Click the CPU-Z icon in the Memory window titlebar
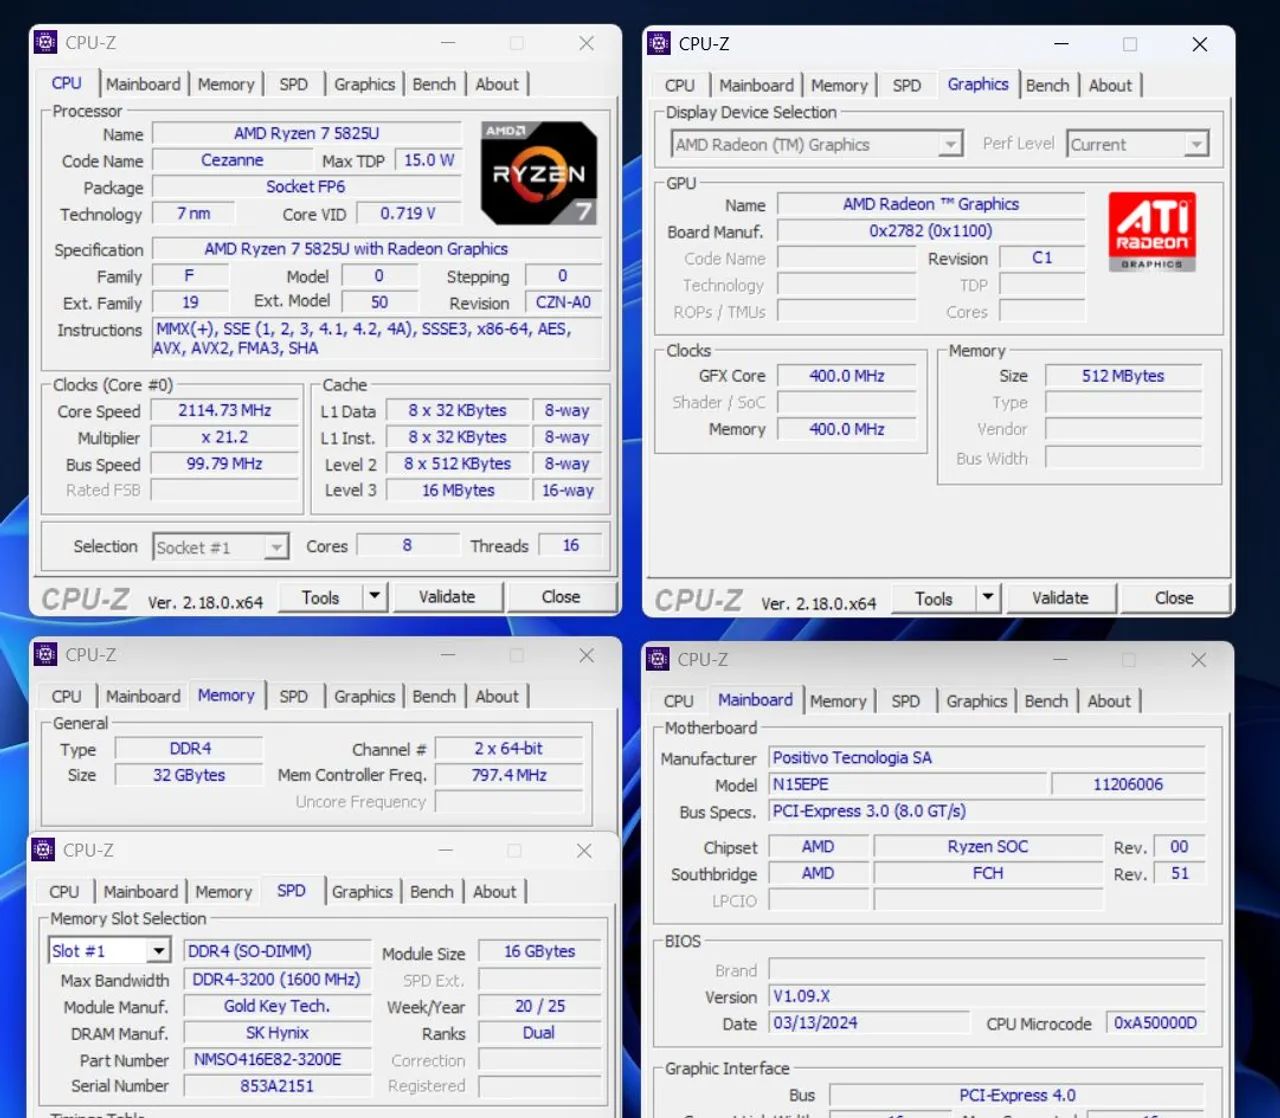The image size is (1280, 1118). (x=45, y=654)
